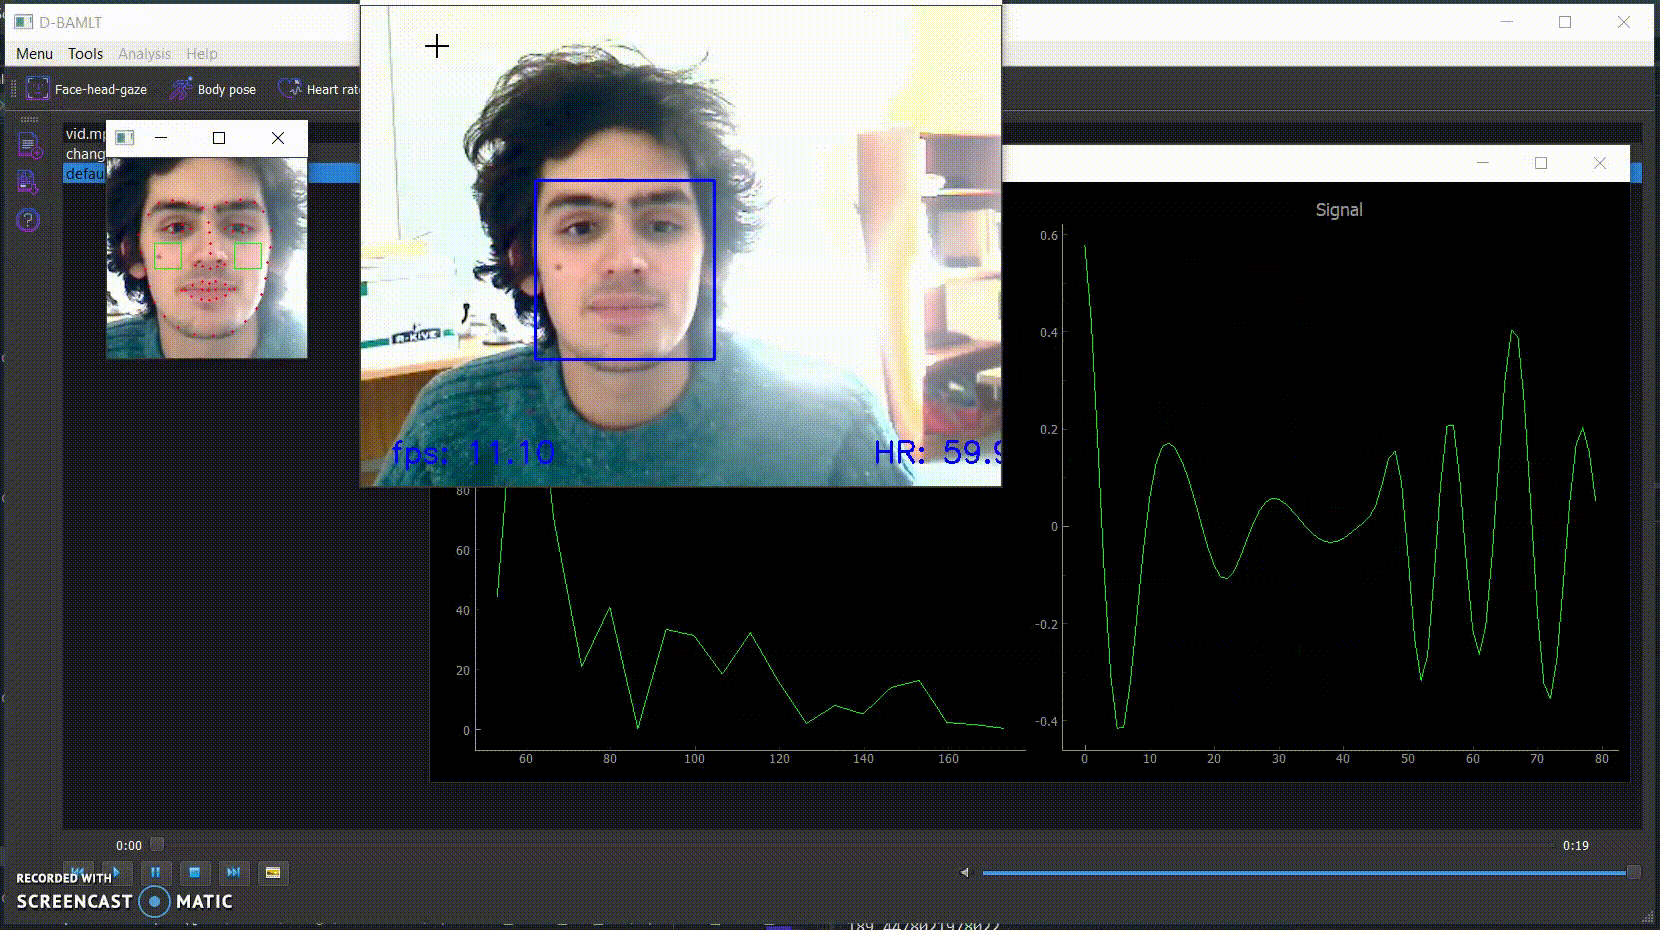Open the Menu menu
Screen dimensions: 1660x930
pyautogui.click(x=35, y=54)
